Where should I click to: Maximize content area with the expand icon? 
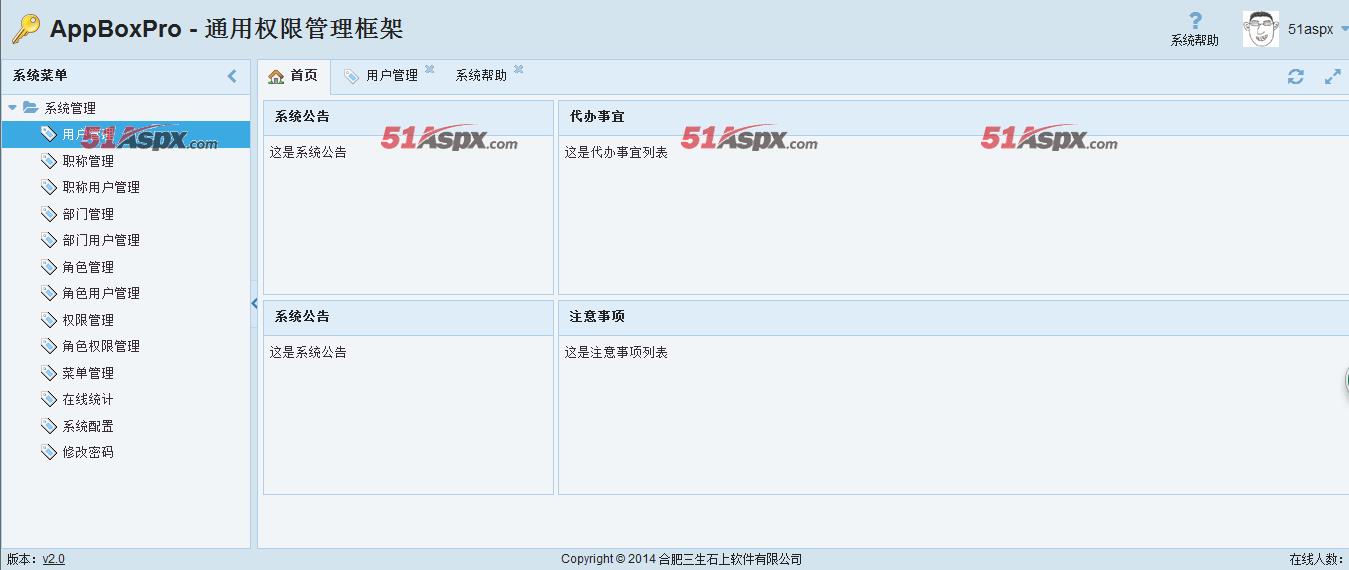[x=1332, y=76]
